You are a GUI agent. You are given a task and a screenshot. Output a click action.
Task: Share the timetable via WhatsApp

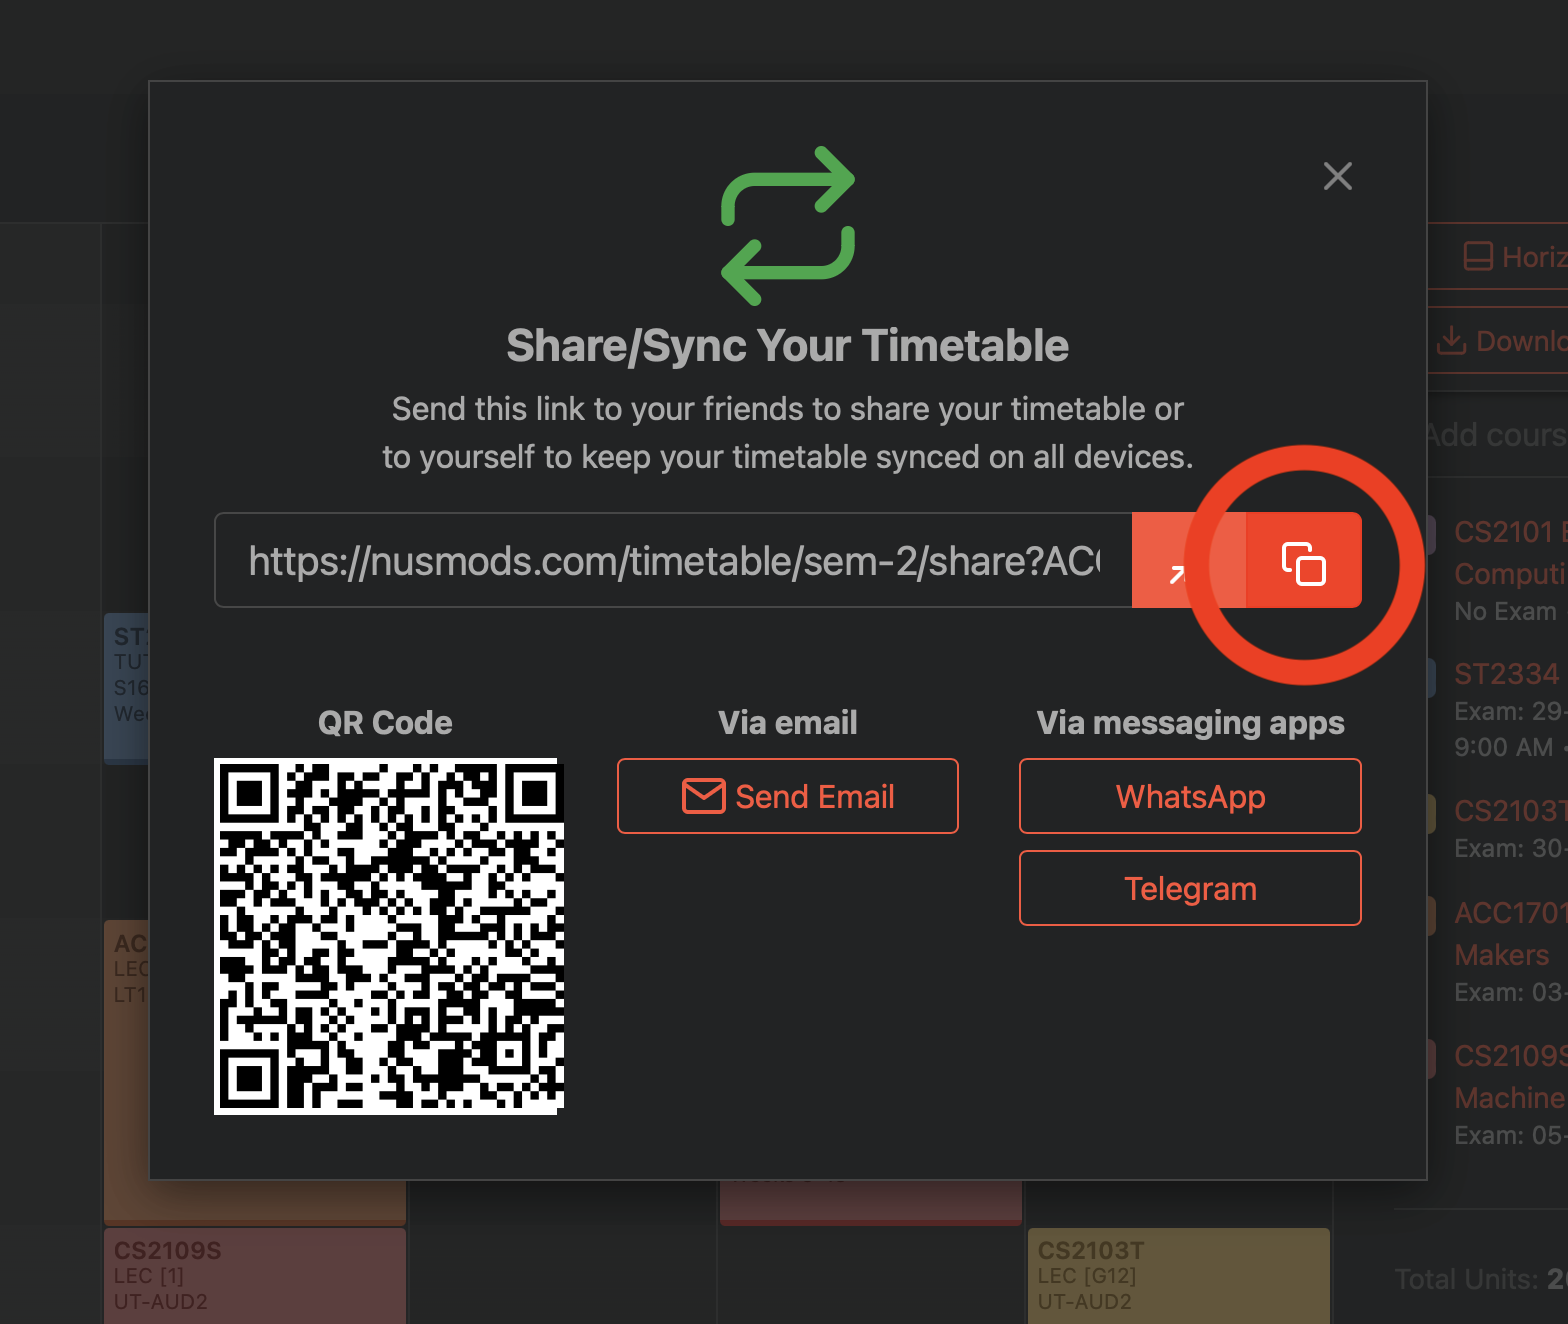click(x=1190, y=796)
